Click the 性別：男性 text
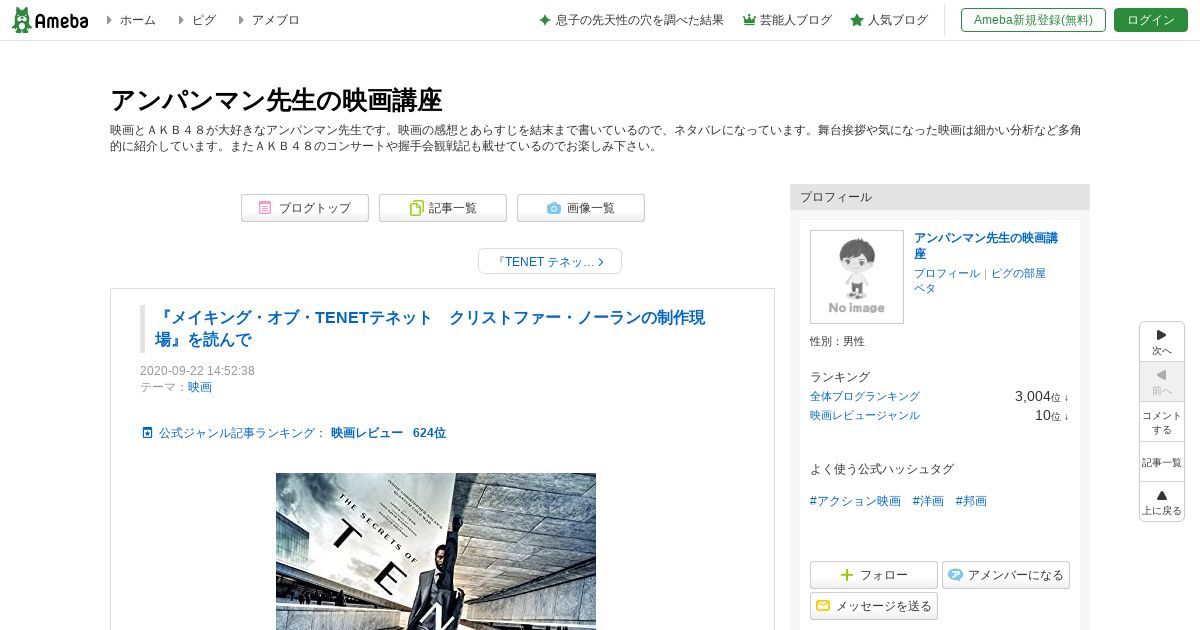 tap(837, 342)
